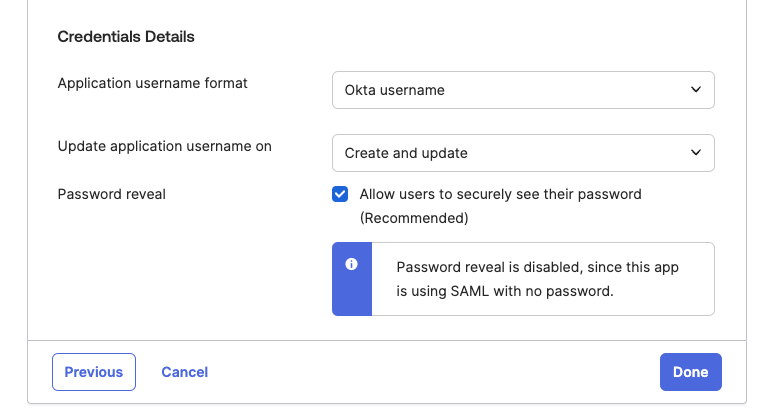Click the Done button
The image size is (766, 420).
point(690,372)
